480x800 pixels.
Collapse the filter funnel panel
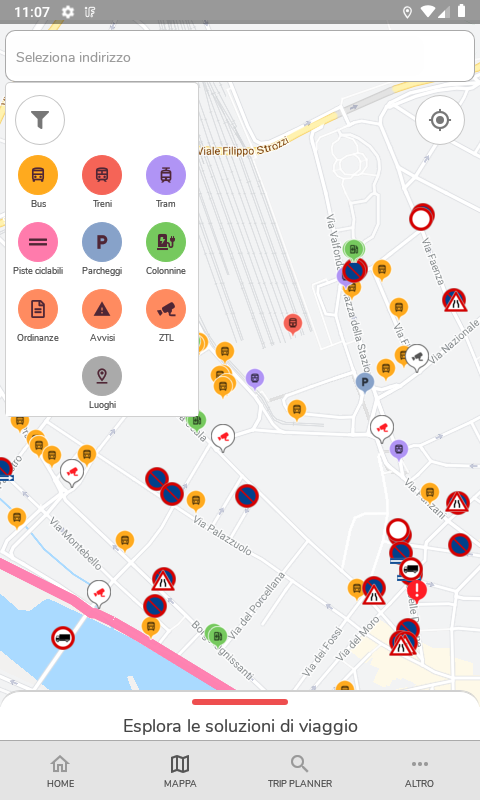point(40,120)
